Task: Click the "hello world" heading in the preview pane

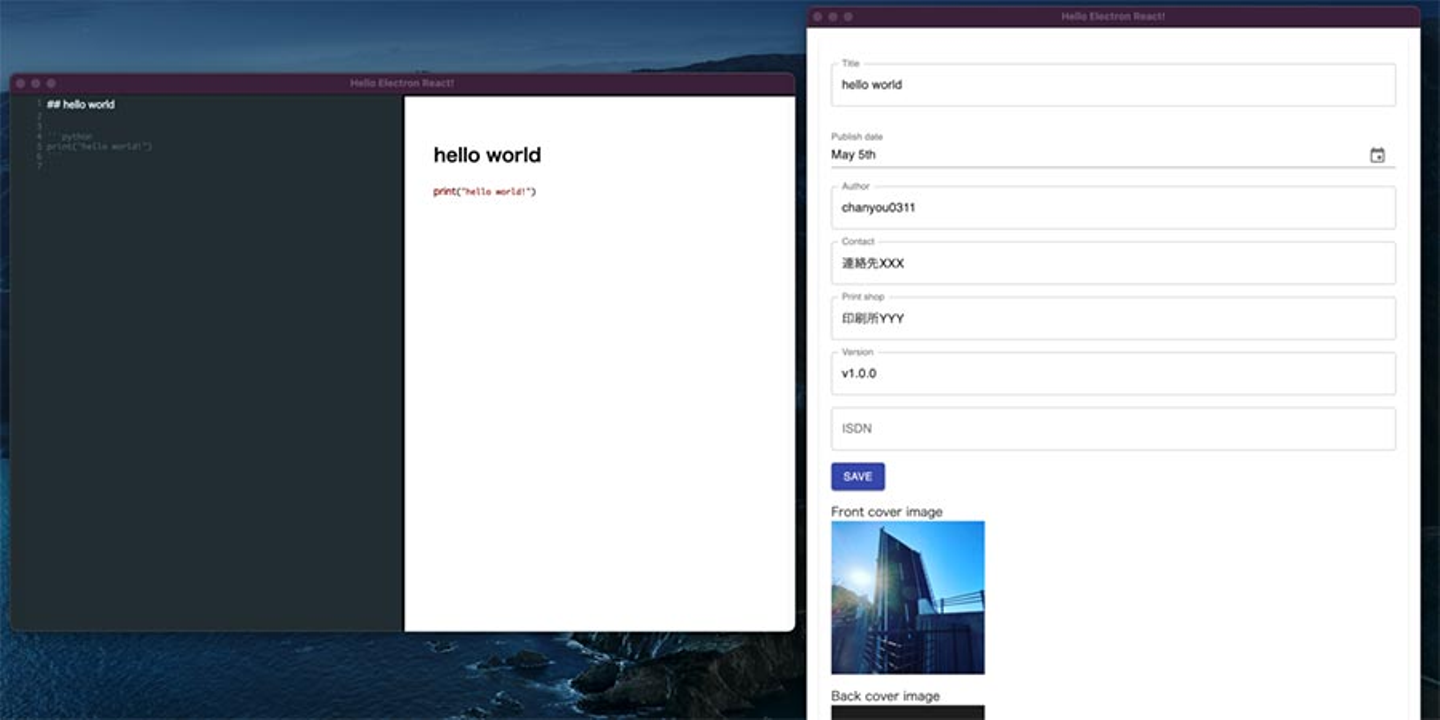Action: click(x=487, y=155)
